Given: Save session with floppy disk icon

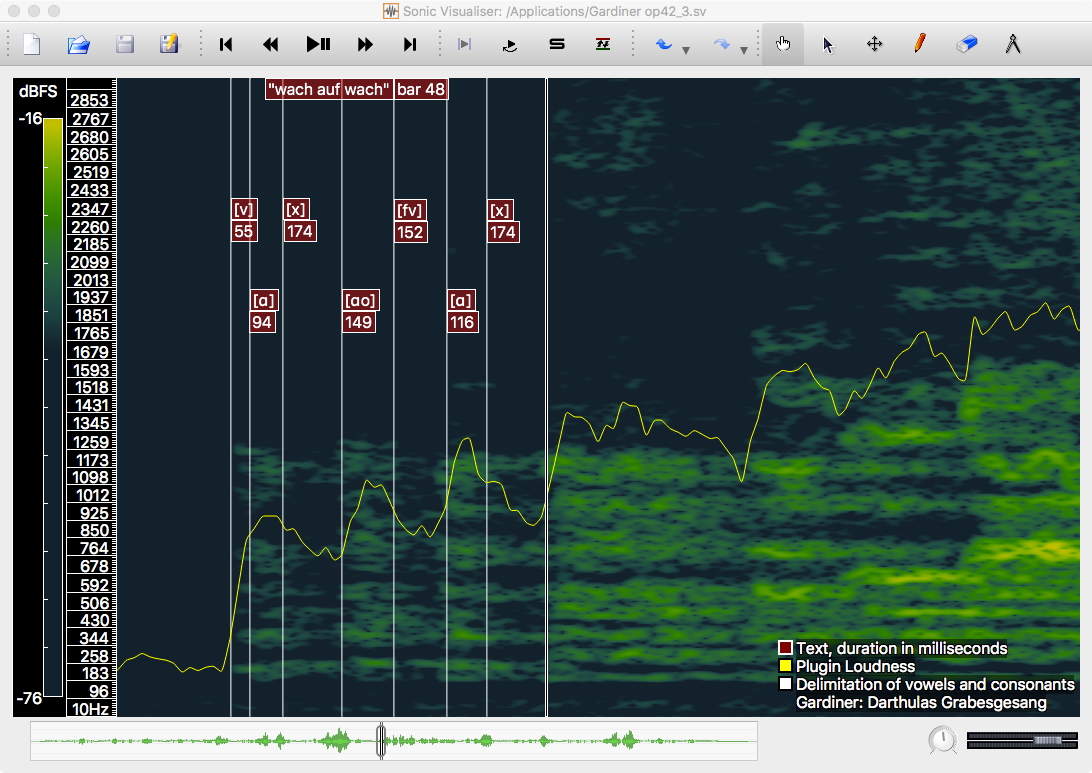Looking at the screenshot, I should [125, 45].
